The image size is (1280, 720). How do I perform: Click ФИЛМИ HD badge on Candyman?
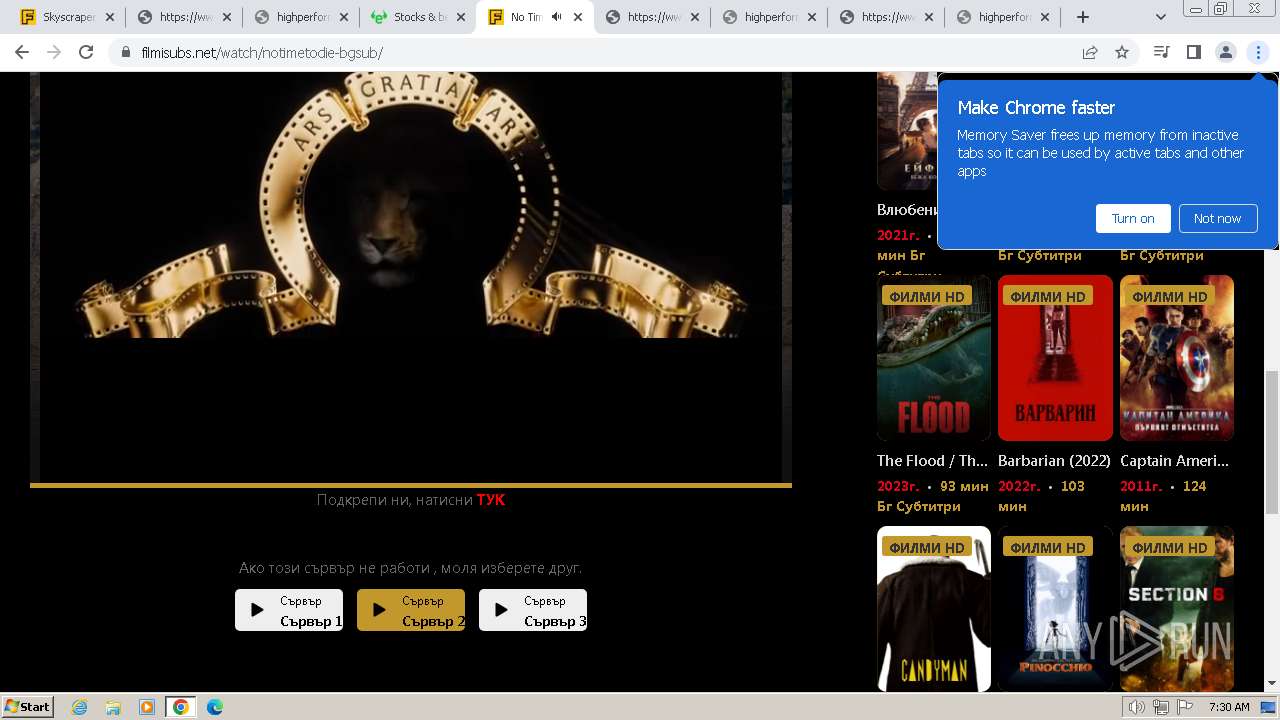tap(926, 547)
